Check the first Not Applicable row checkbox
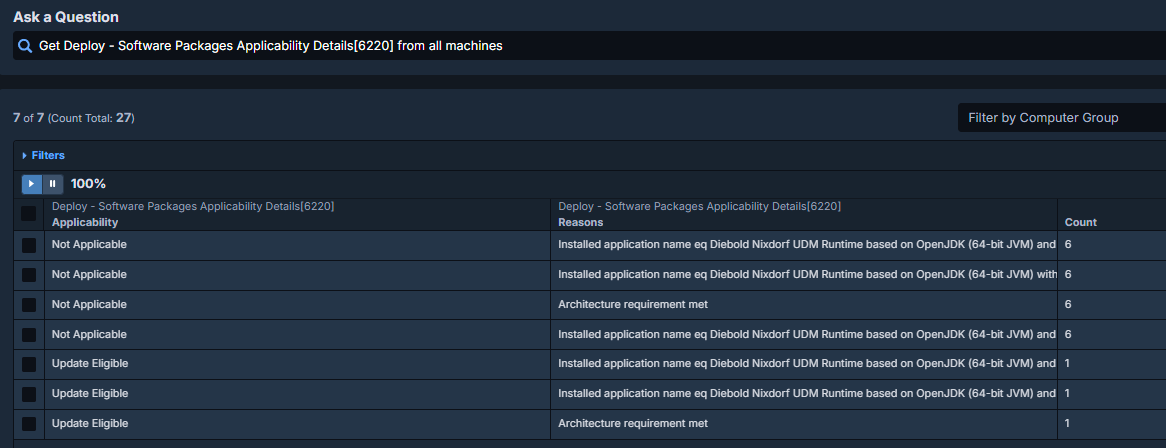Image resolution: width=1166 pixels, height=448 pixels. (x=29, y=245)
